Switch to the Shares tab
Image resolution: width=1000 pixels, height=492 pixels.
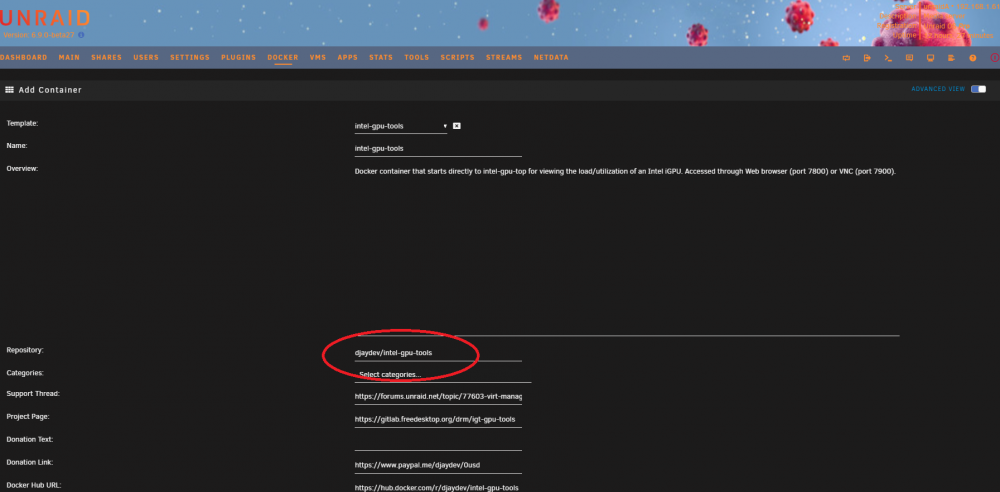click(x=107, y=57)
